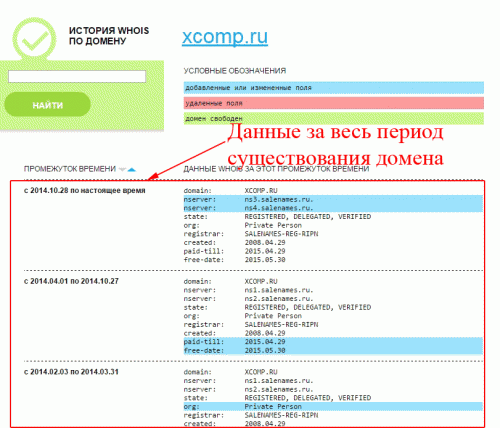Click the 'История WHOIS по домену' heading
The height and width of the screenshot is (428, 500).
tap(109, 36)
